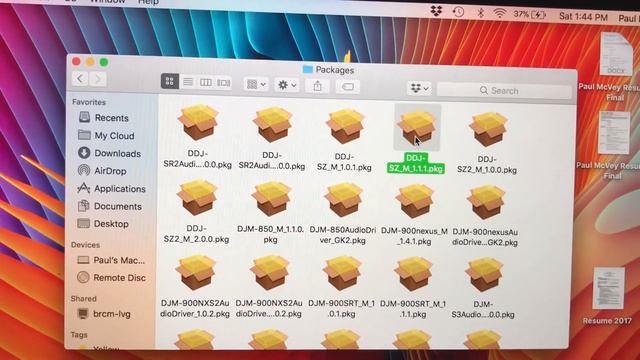Click the Time Machine menu bar icon

(458, 12)
